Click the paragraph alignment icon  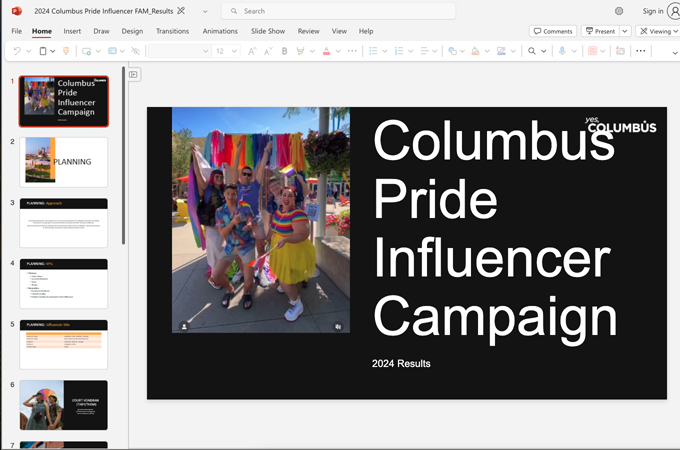[425, 51]
